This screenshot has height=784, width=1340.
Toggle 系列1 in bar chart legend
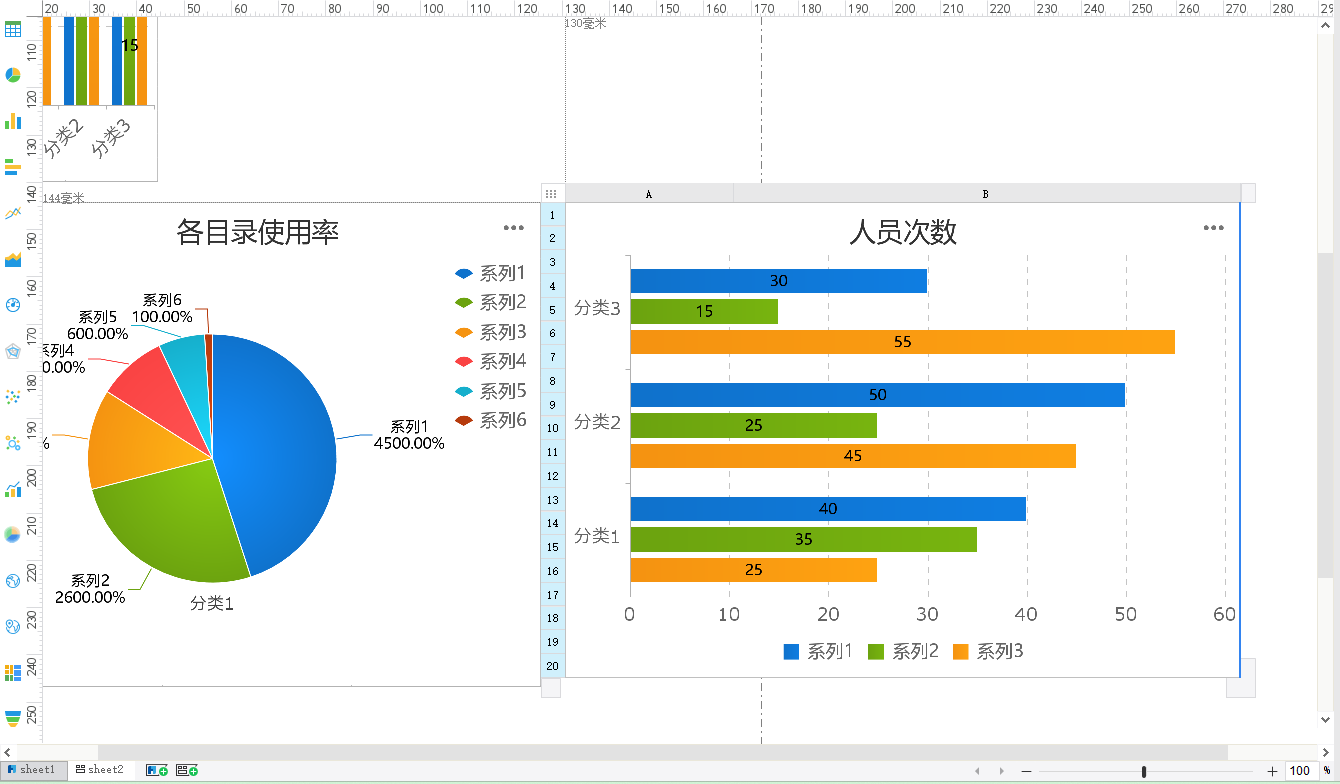[817, 652]
